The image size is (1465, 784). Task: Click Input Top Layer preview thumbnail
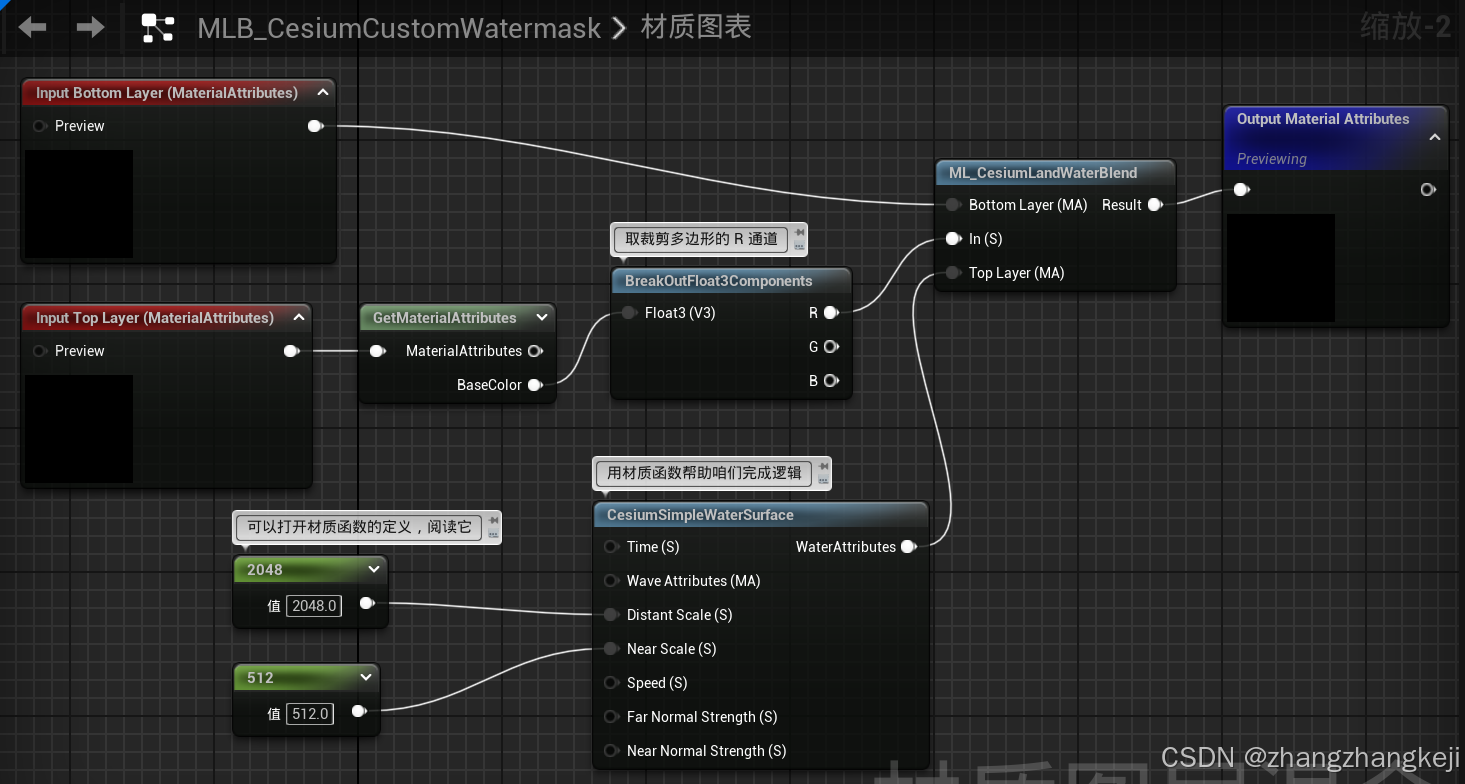pyautogui.click(x=79, y=429)
